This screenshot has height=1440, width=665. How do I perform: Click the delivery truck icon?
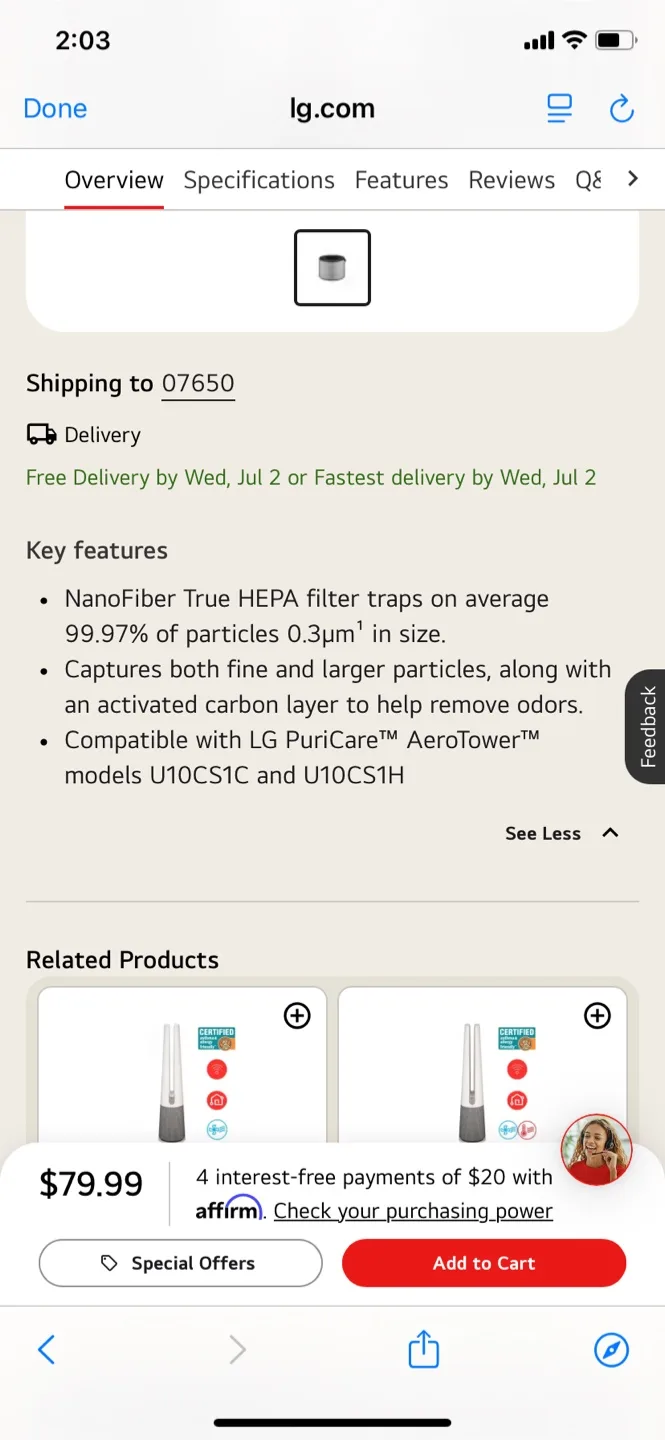click(x=40, y=434)
